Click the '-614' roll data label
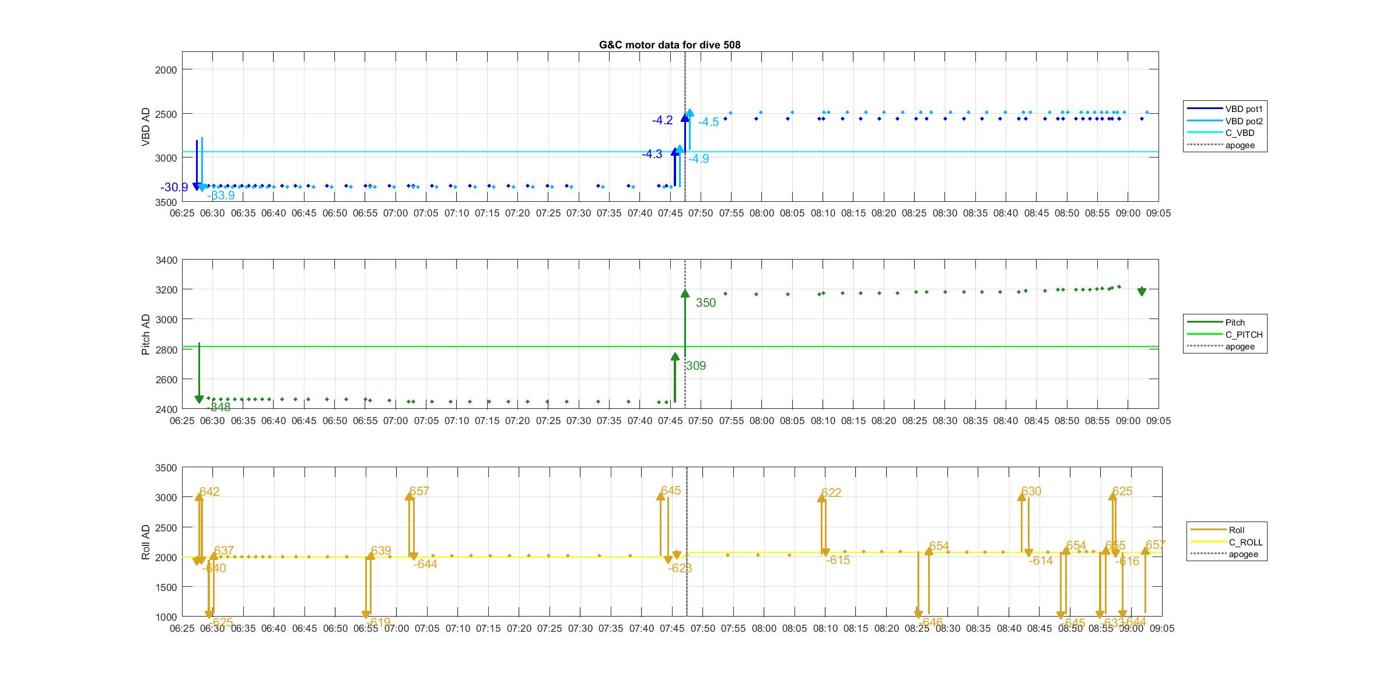The image size is (1400, 693). 1041,561
